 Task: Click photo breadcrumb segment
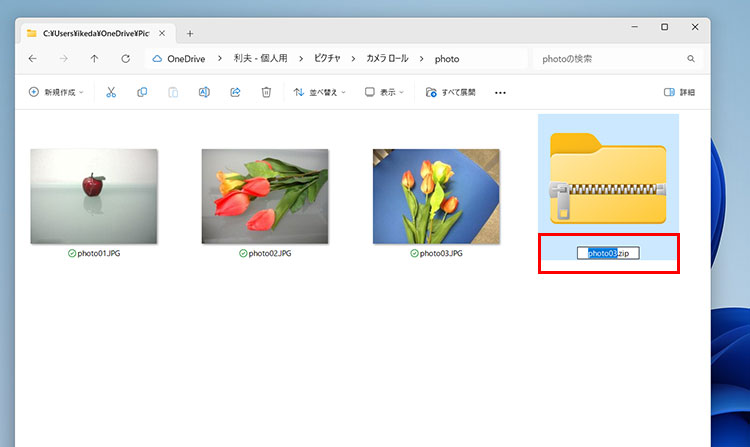click(447, 59)
